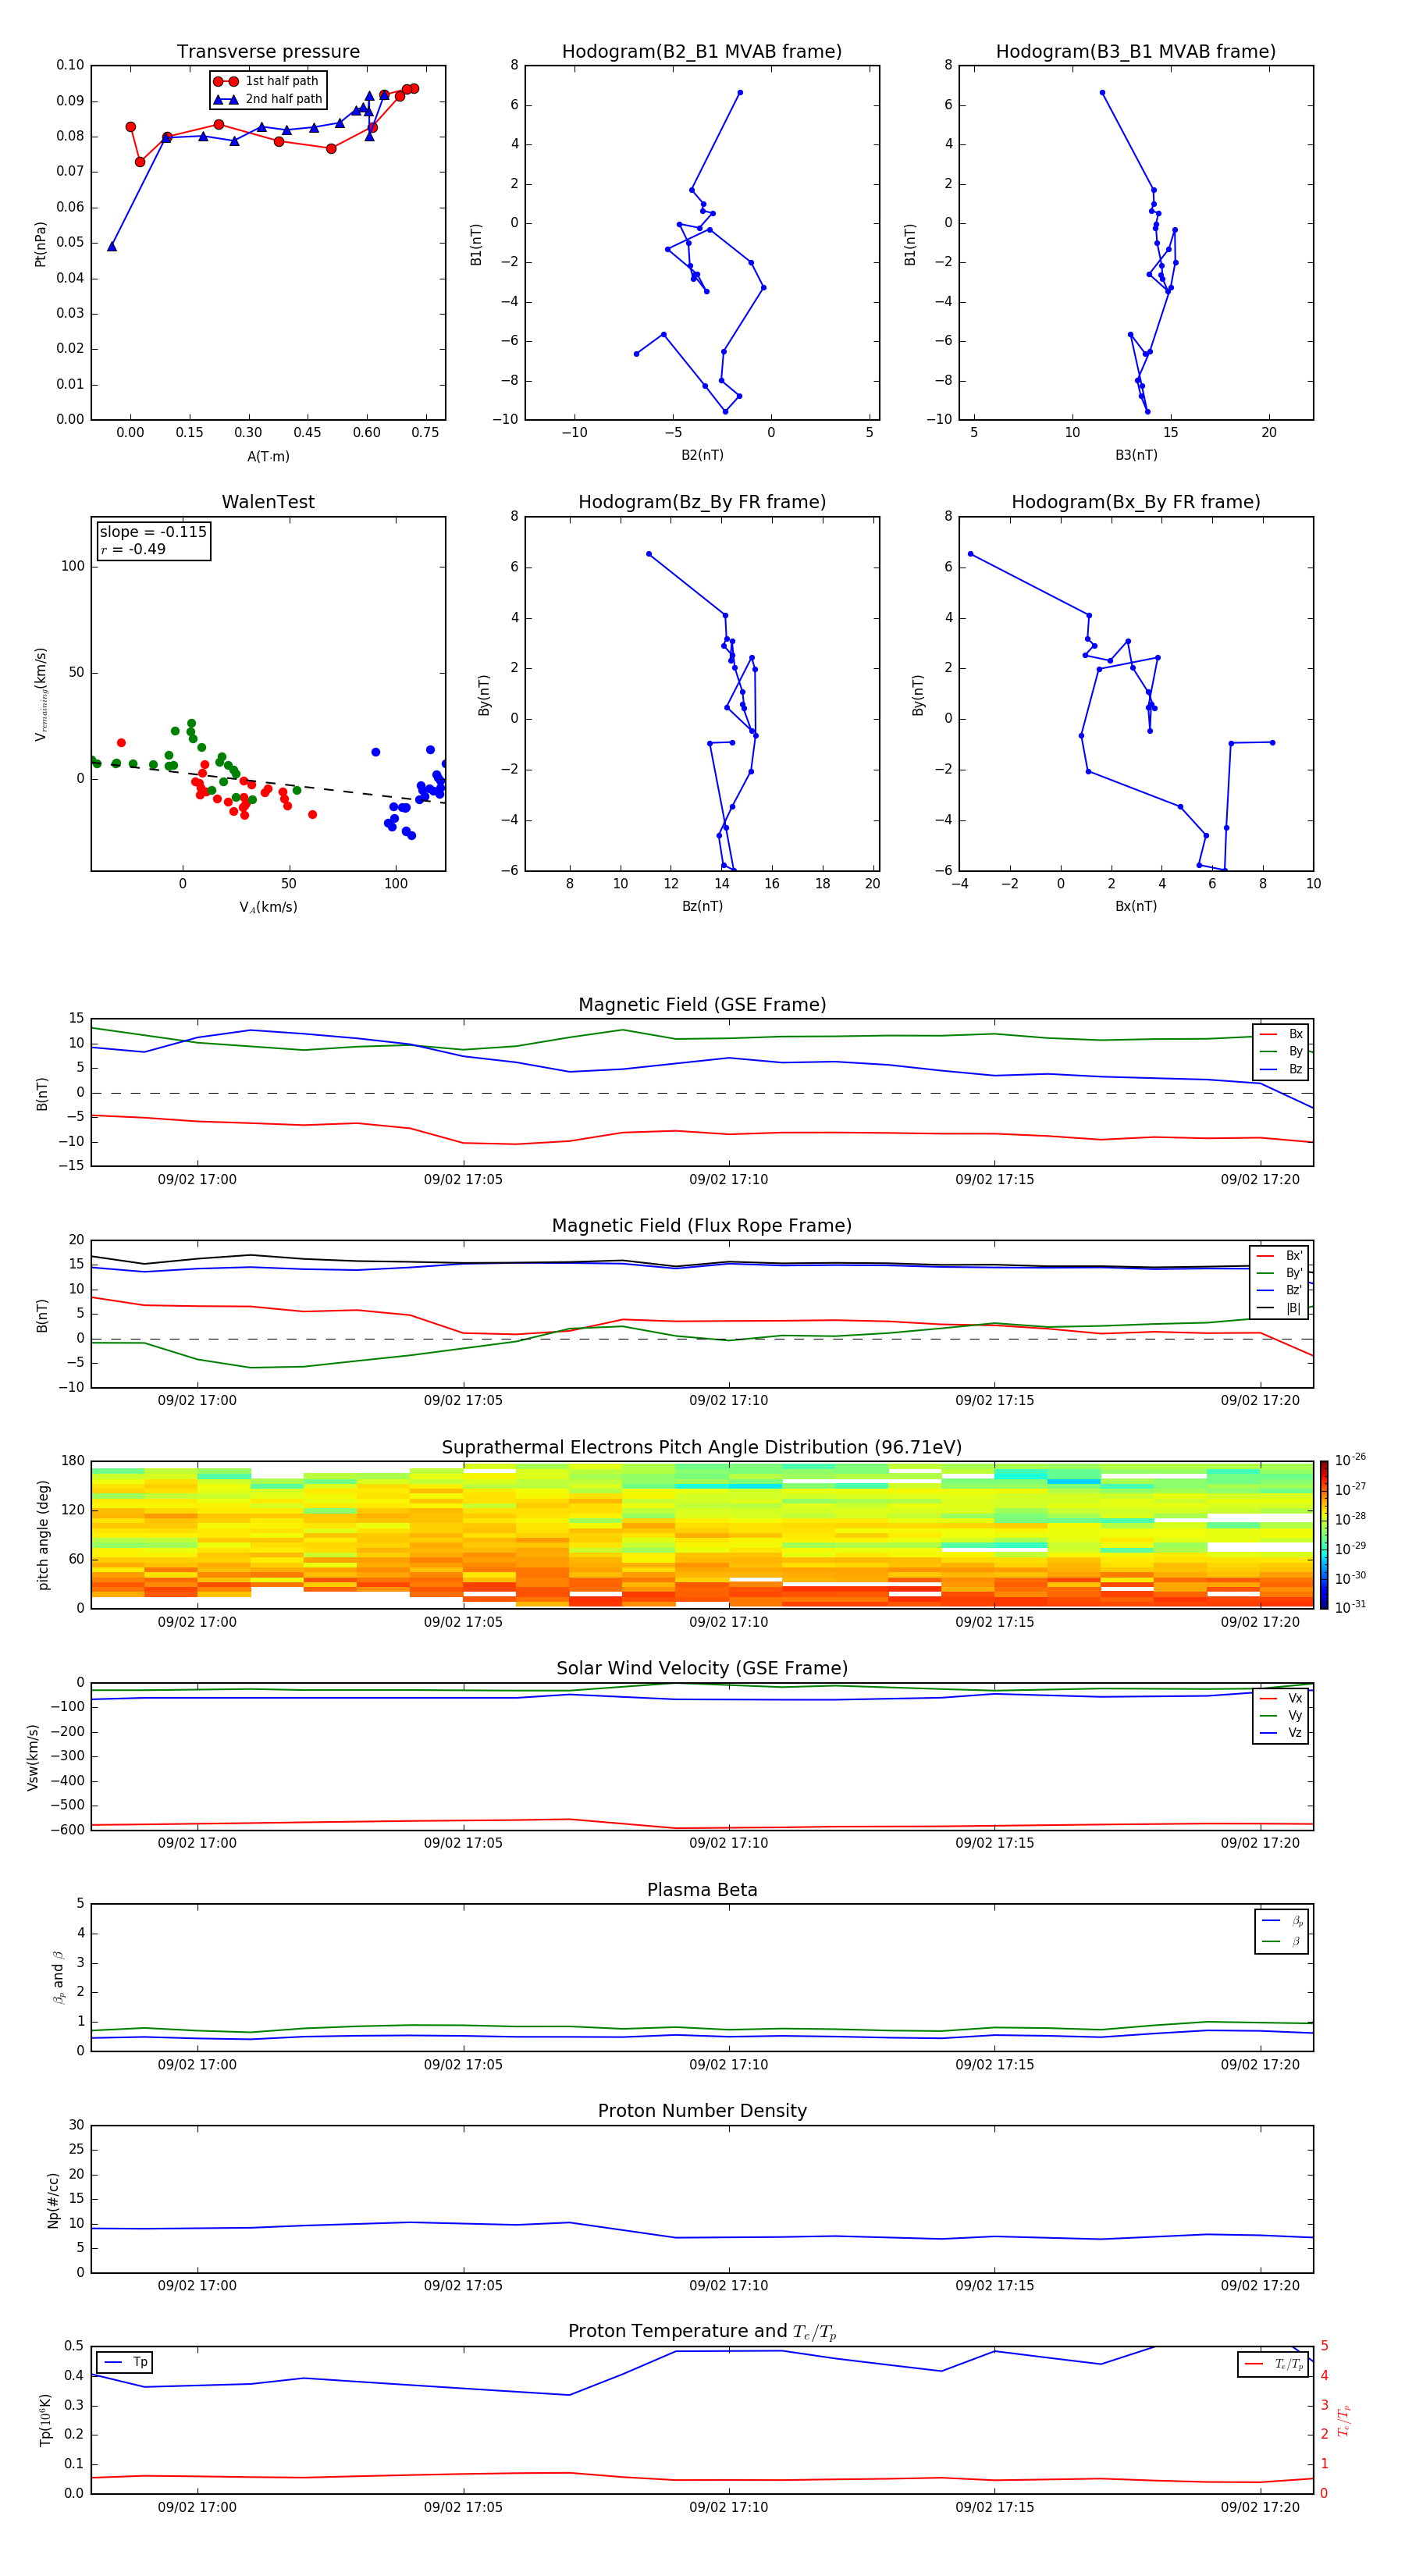Click the 'Transverse pressure' plot title
This screenshot has width=1405, height=2576.
pos(268,52)
